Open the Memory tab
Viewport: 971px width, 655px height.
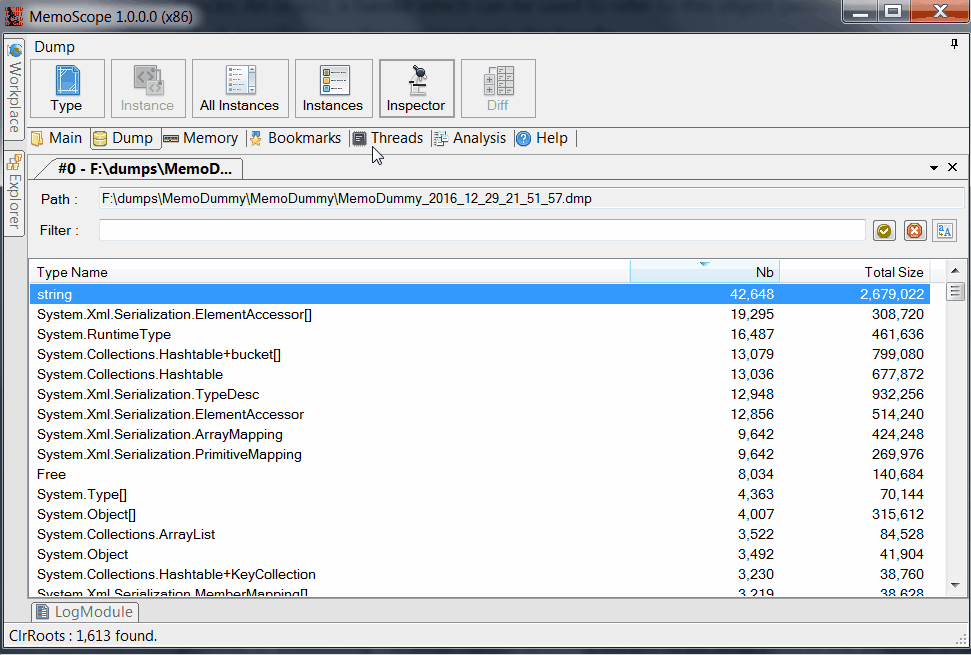[x=201, y=138]
